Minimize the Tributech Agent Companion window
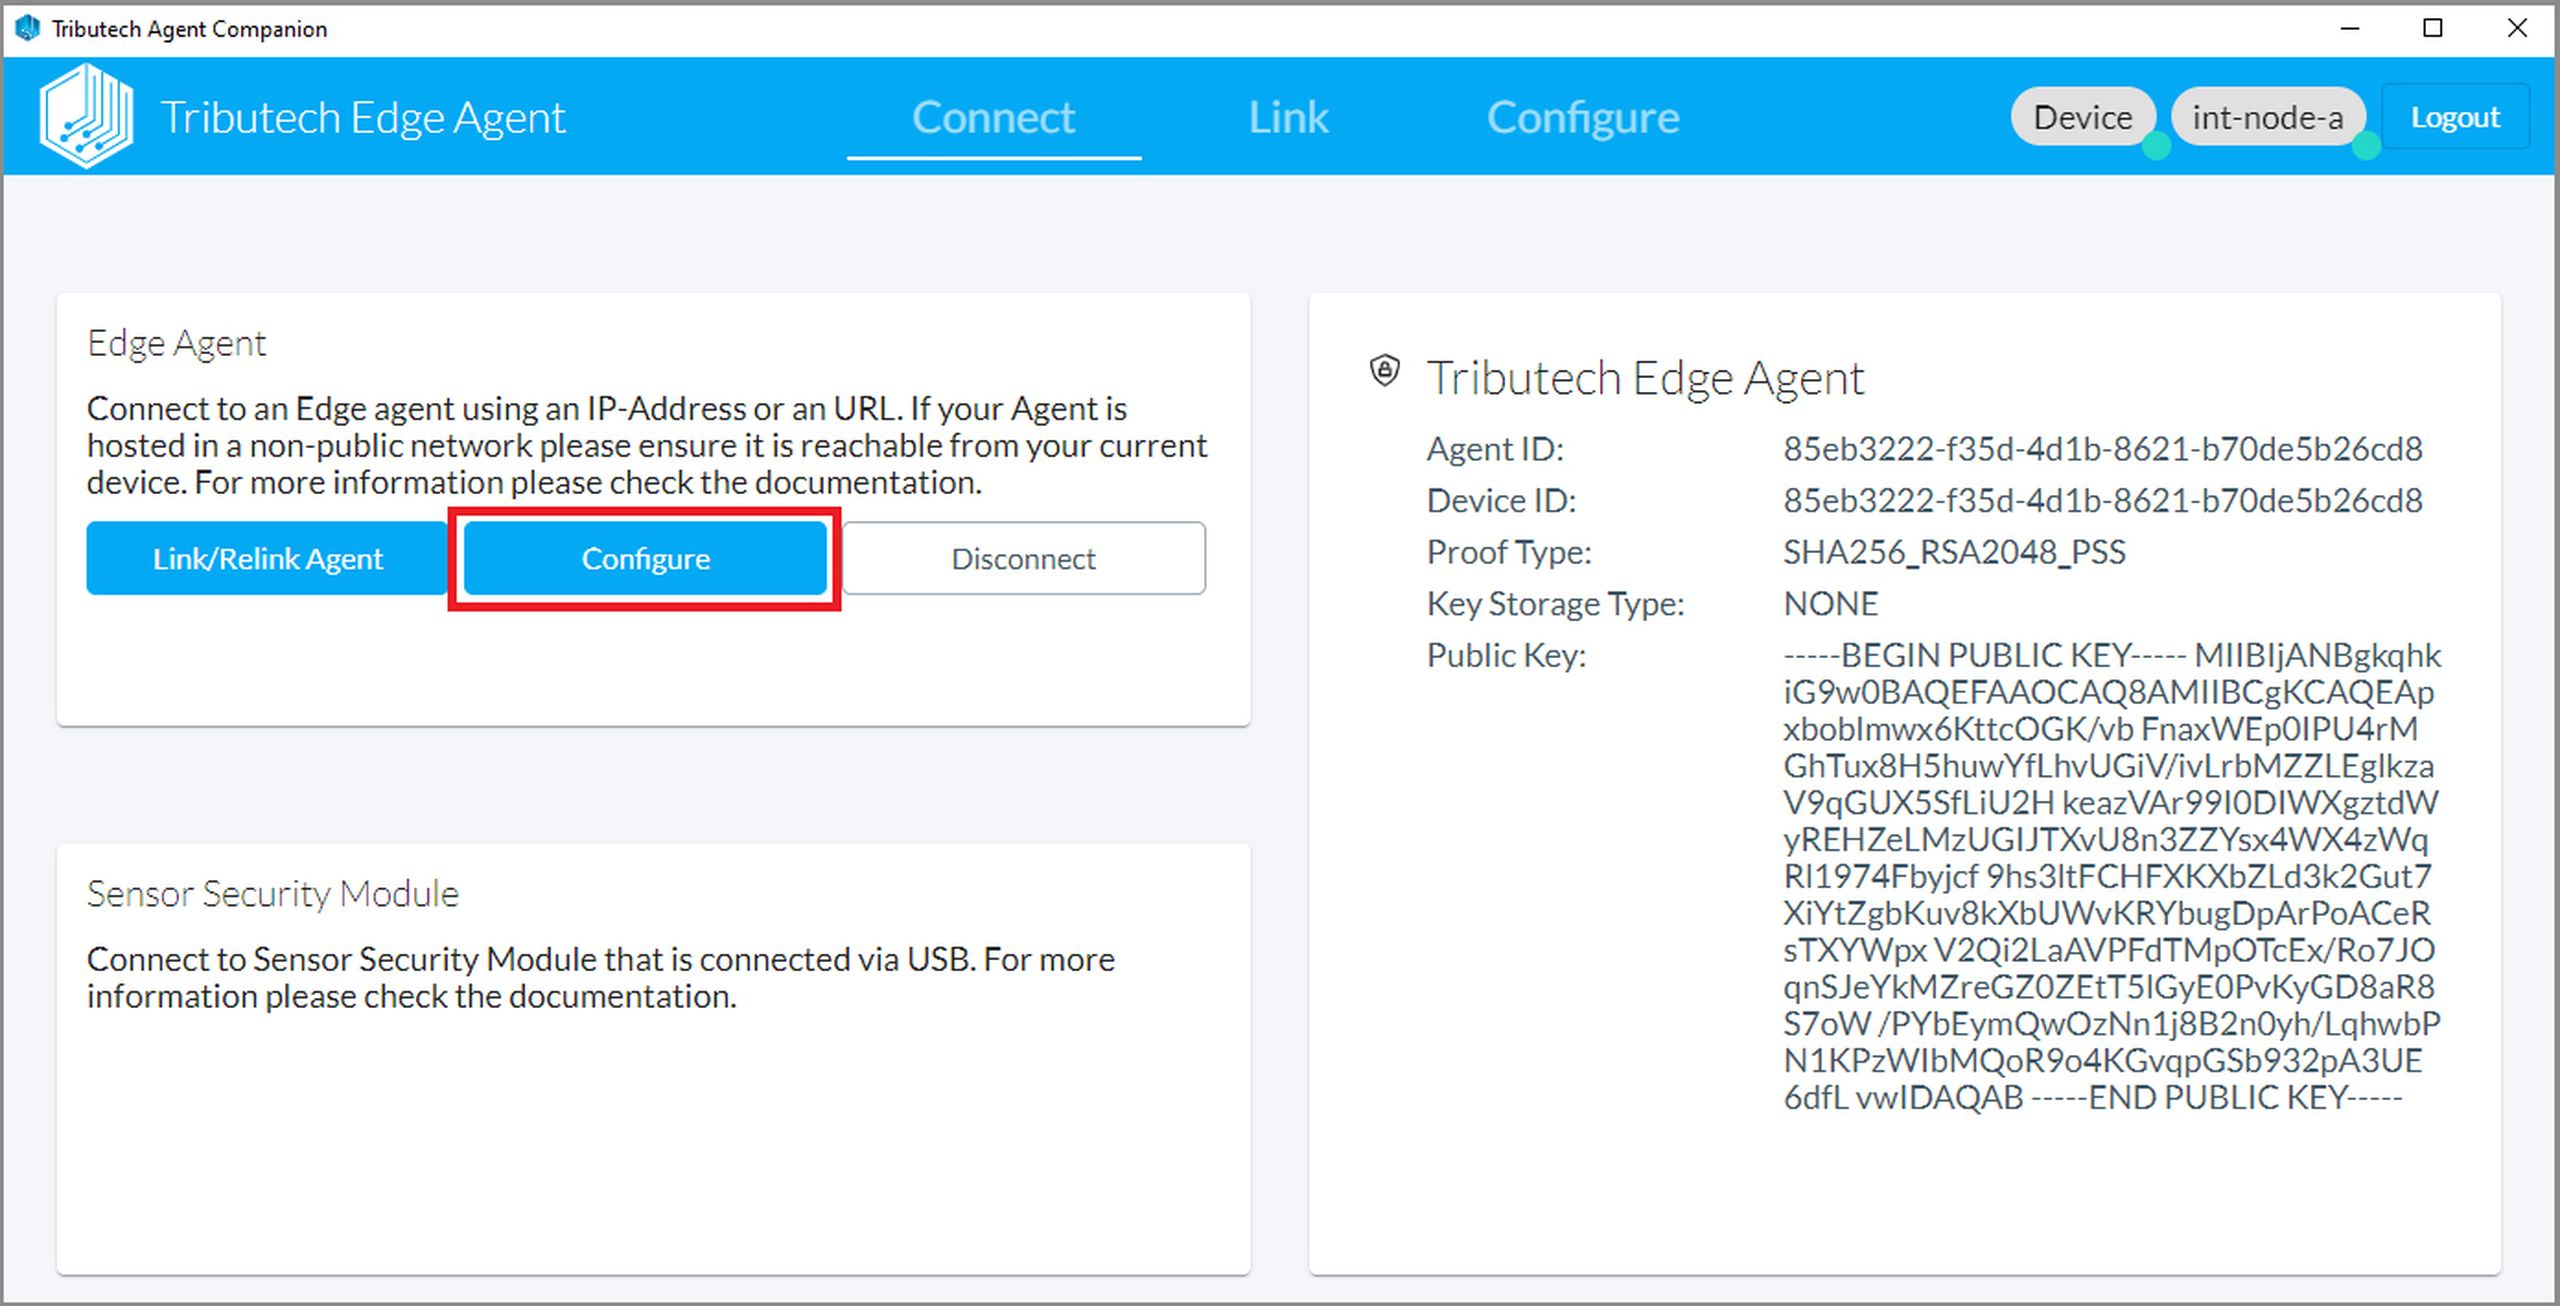 (2350, 28)
